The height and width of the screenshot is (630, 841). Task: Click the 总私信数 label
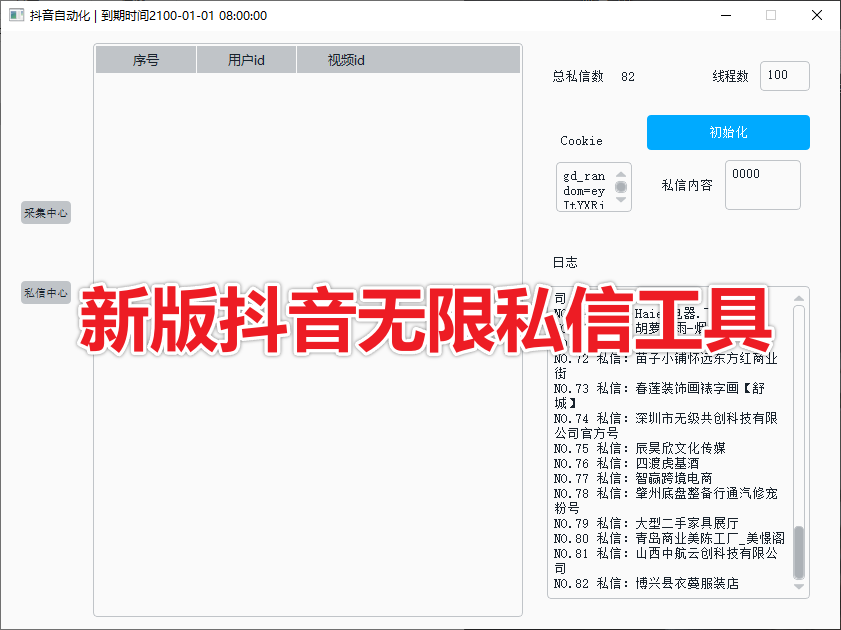click(578, 76)
